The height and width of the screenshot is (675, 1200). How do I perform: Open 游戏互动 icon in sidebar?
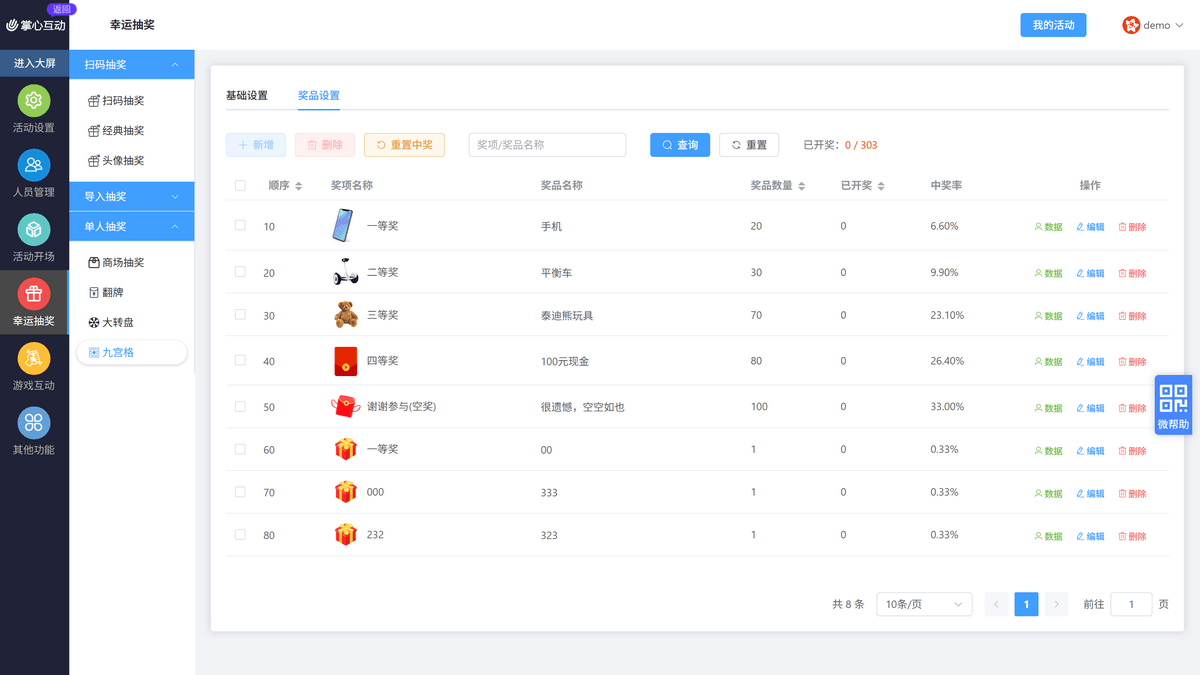click(x=34, y=358)
